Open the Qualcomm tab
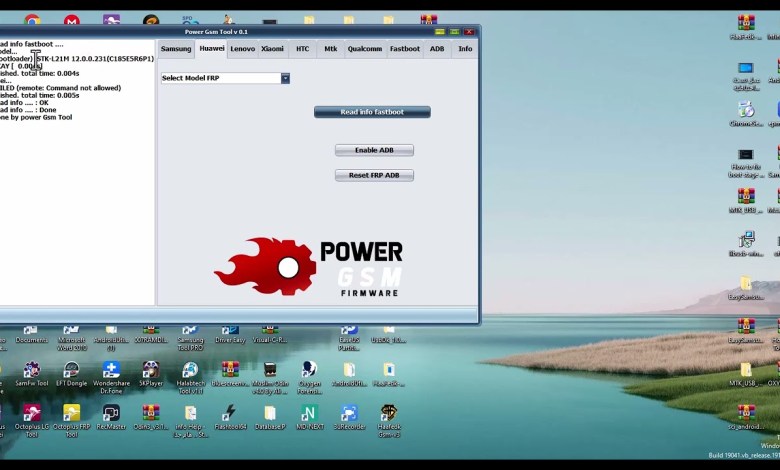 tap(365, 48)
